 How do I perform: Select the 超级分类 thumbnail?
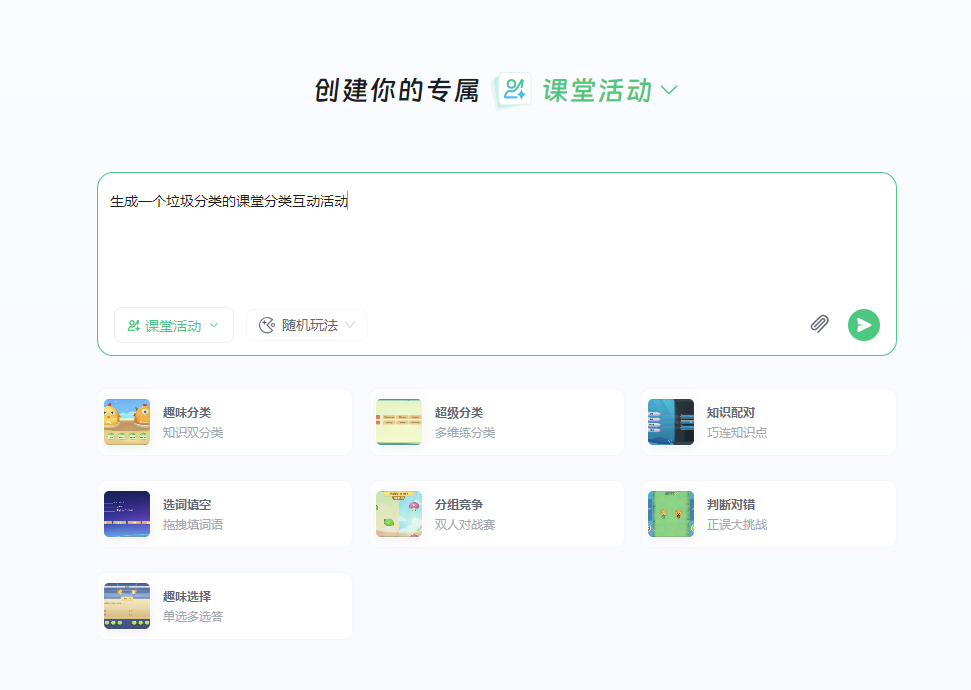point(399,422)
